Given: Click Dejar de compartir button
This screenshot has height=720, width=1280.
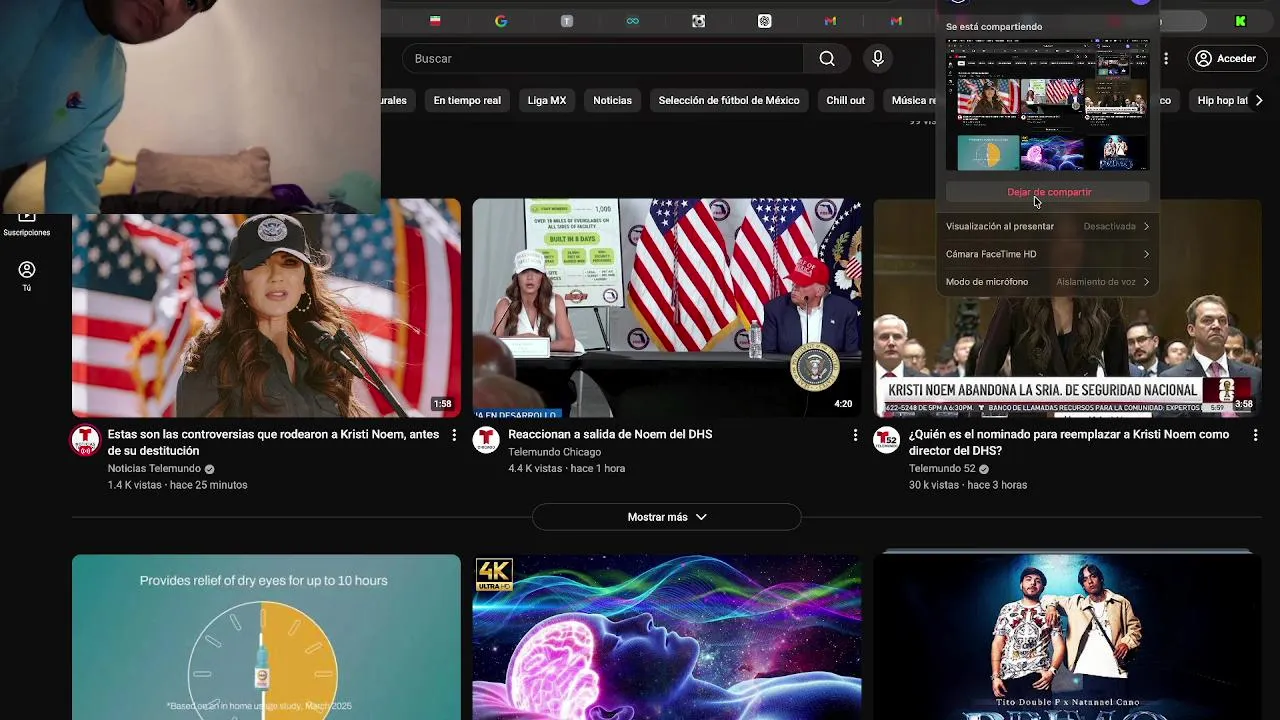Looking at the screenshot, I should 1048,192.
